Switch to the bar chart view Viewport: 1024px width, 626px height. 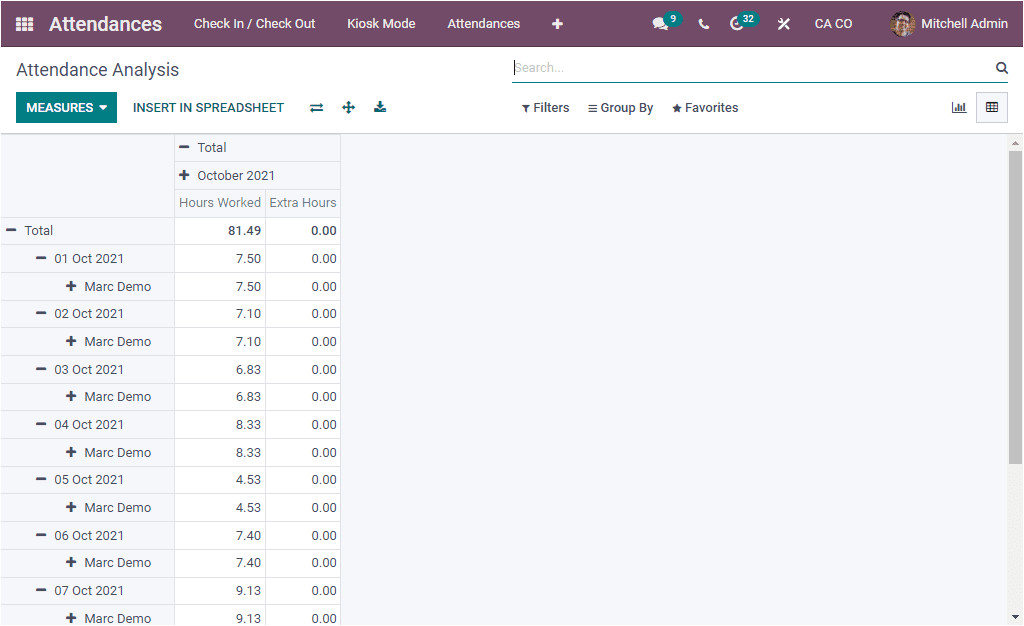point(959,107)
